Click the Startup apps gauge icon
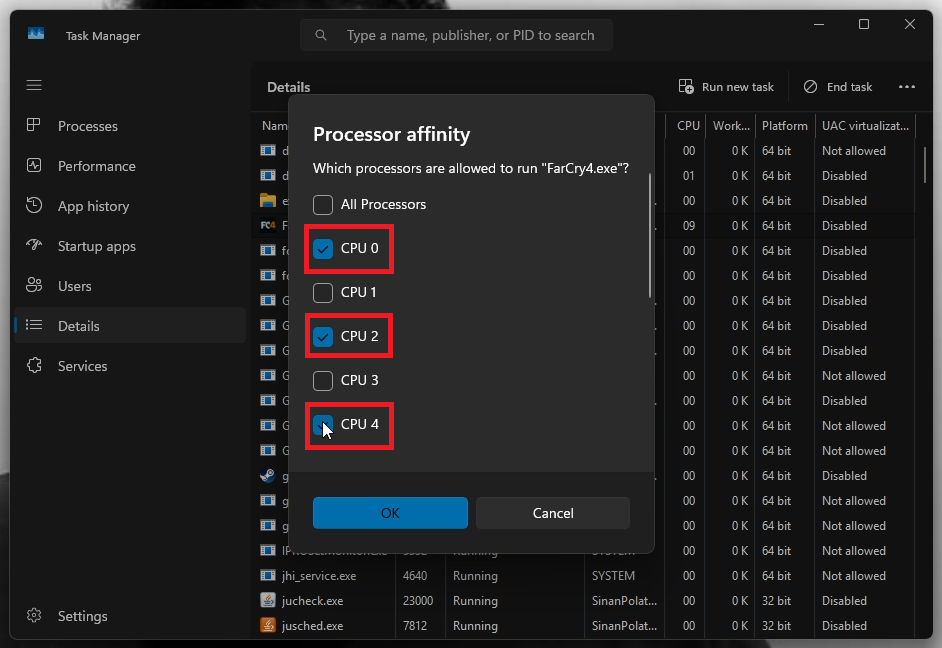942x648 pixels. pyautogui.click(x=34, y=245)
